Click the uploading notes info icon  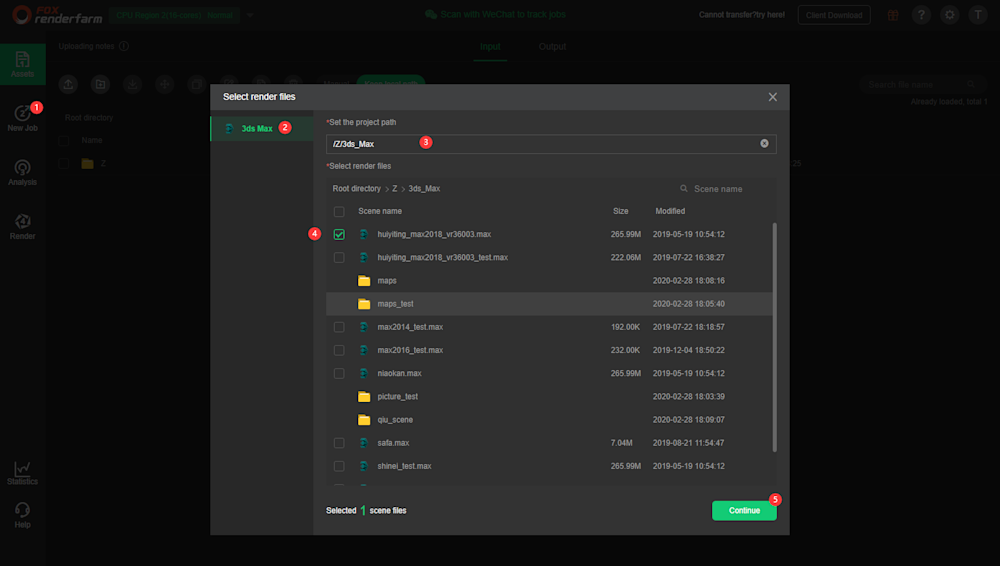click(x=124, y=46)
